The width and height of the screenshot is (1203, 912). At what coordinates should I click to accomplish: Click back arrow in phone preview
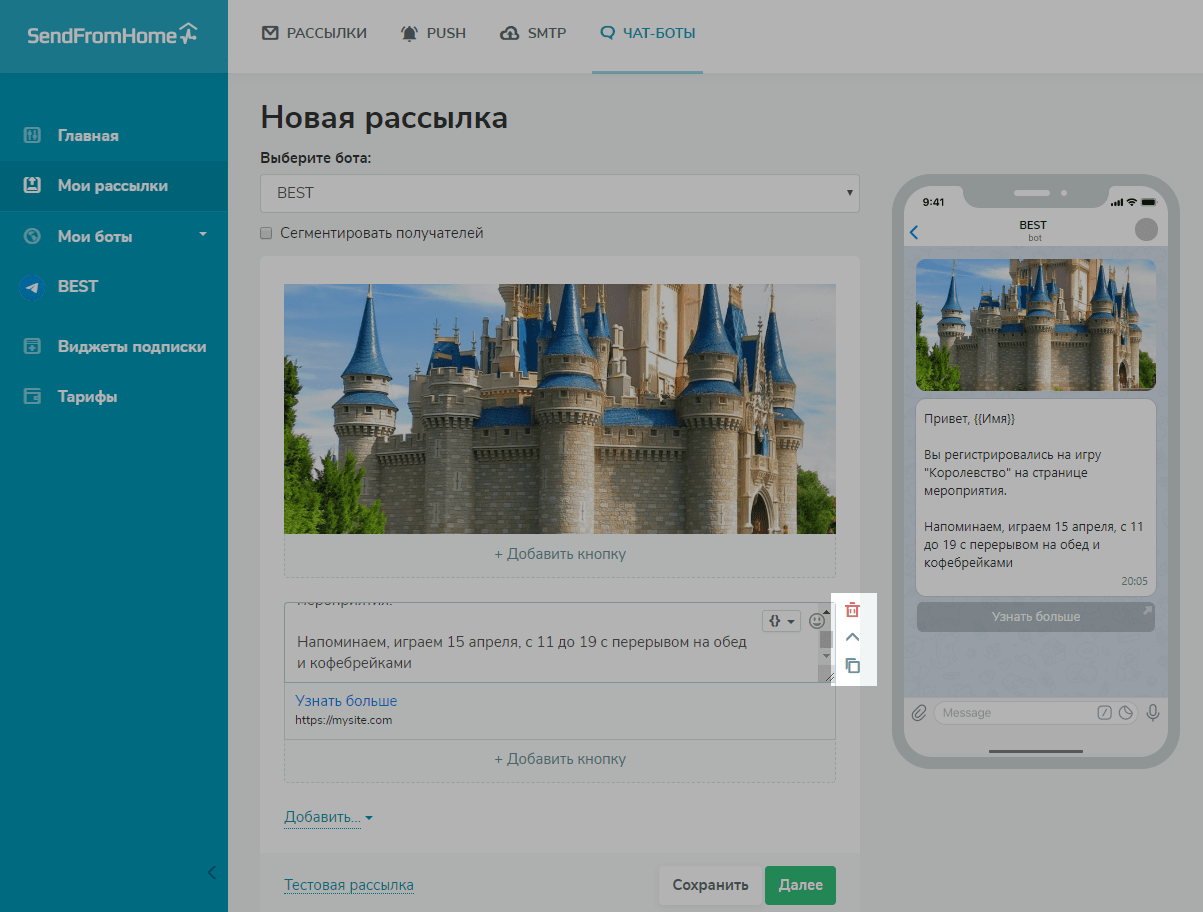click(914, 233)
